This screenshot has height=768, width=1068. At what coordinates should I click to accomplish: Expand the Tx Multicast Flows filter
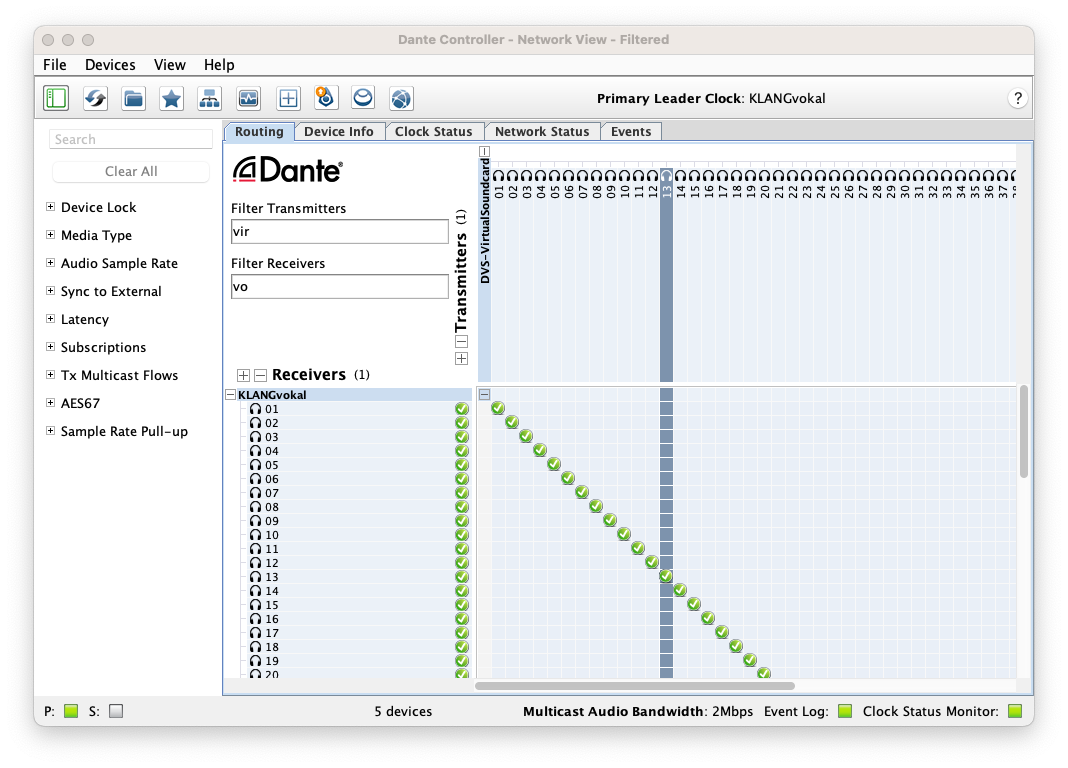pos(50,374)
